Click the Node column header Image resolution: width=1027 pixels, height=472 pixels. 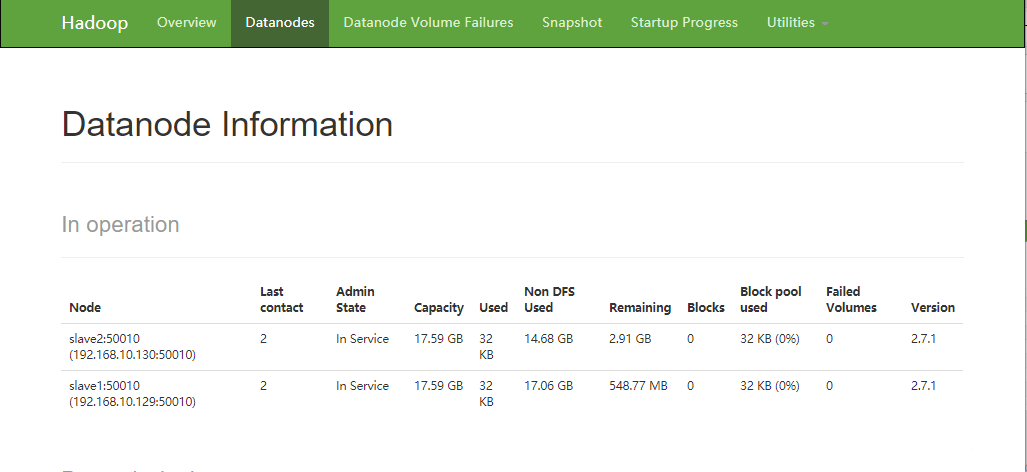(x=85, y=308)
